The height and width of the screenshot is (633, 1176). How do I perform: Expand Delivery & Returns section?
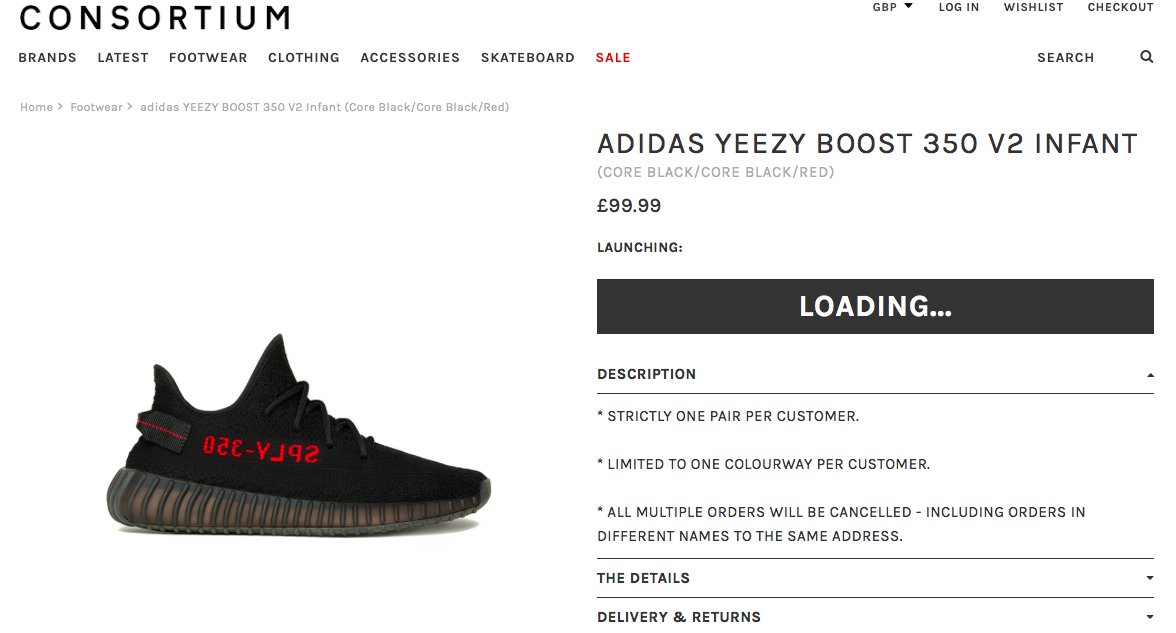[875, 616]
